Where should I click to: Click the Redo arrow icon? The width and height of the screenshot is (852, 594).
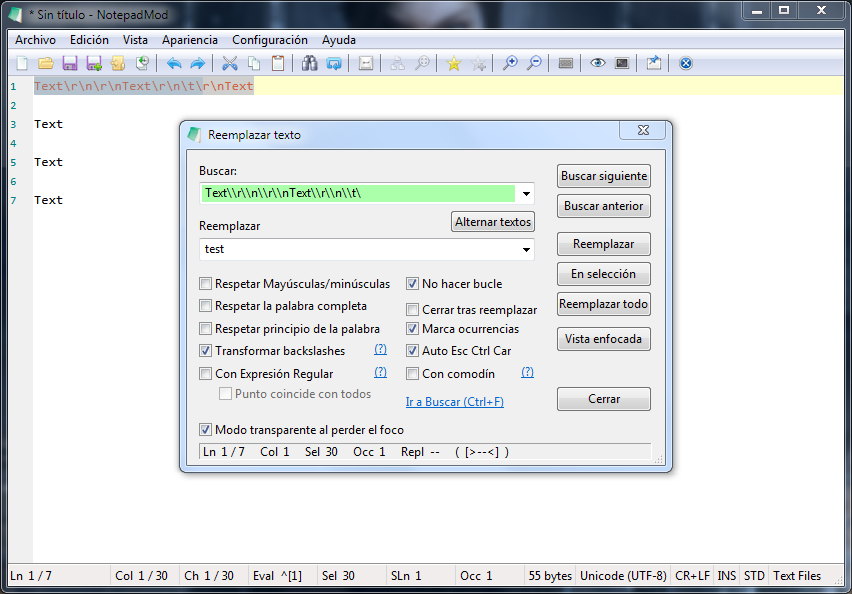click(197, 63)
